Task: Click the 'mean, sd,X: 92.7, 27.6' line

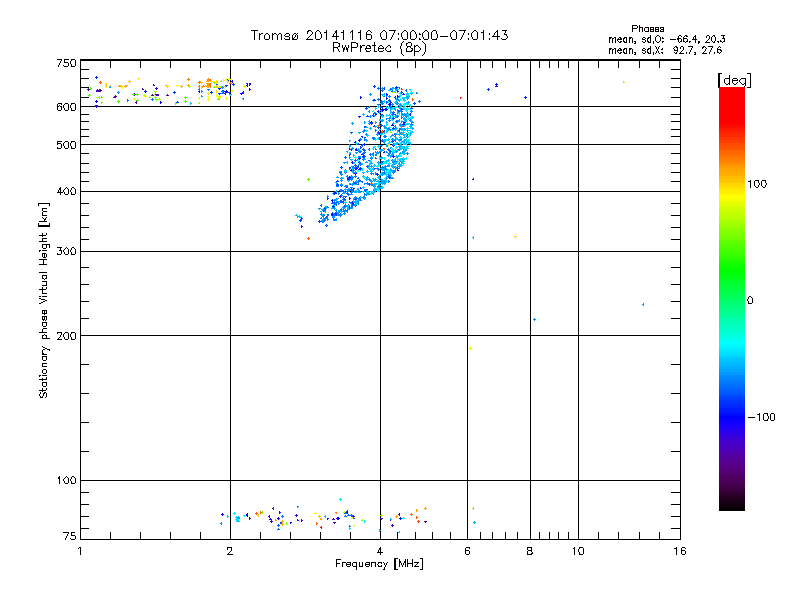Action: coord(665,50)
